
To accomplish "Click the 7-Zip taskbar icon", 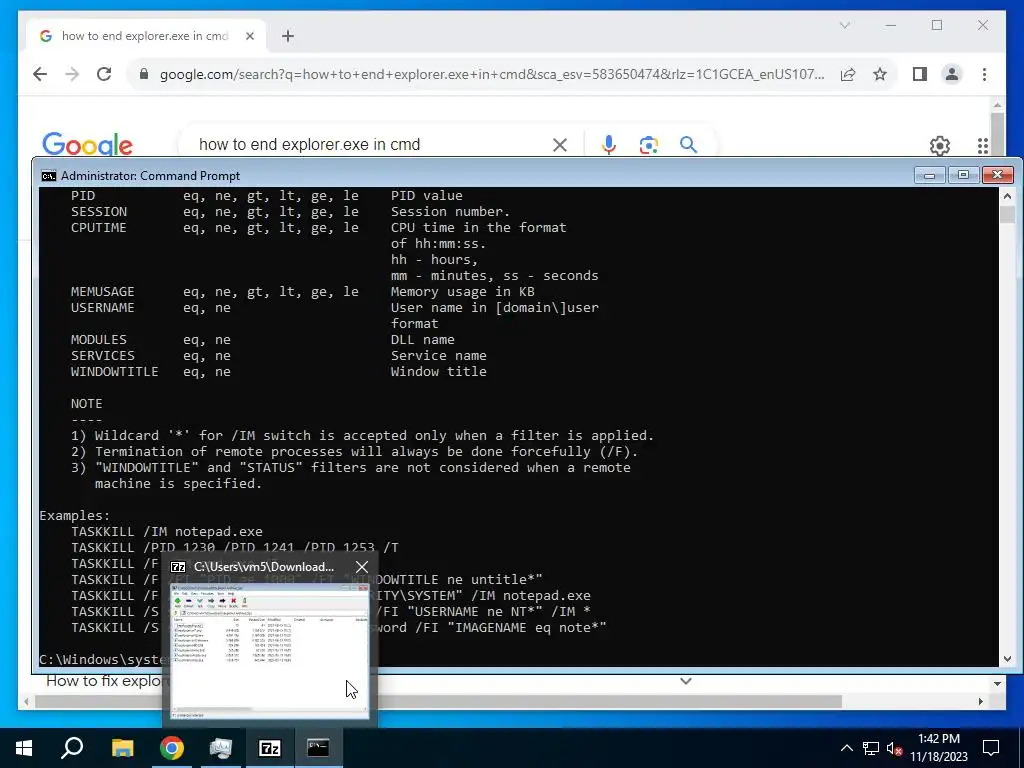I will point(270,748).
